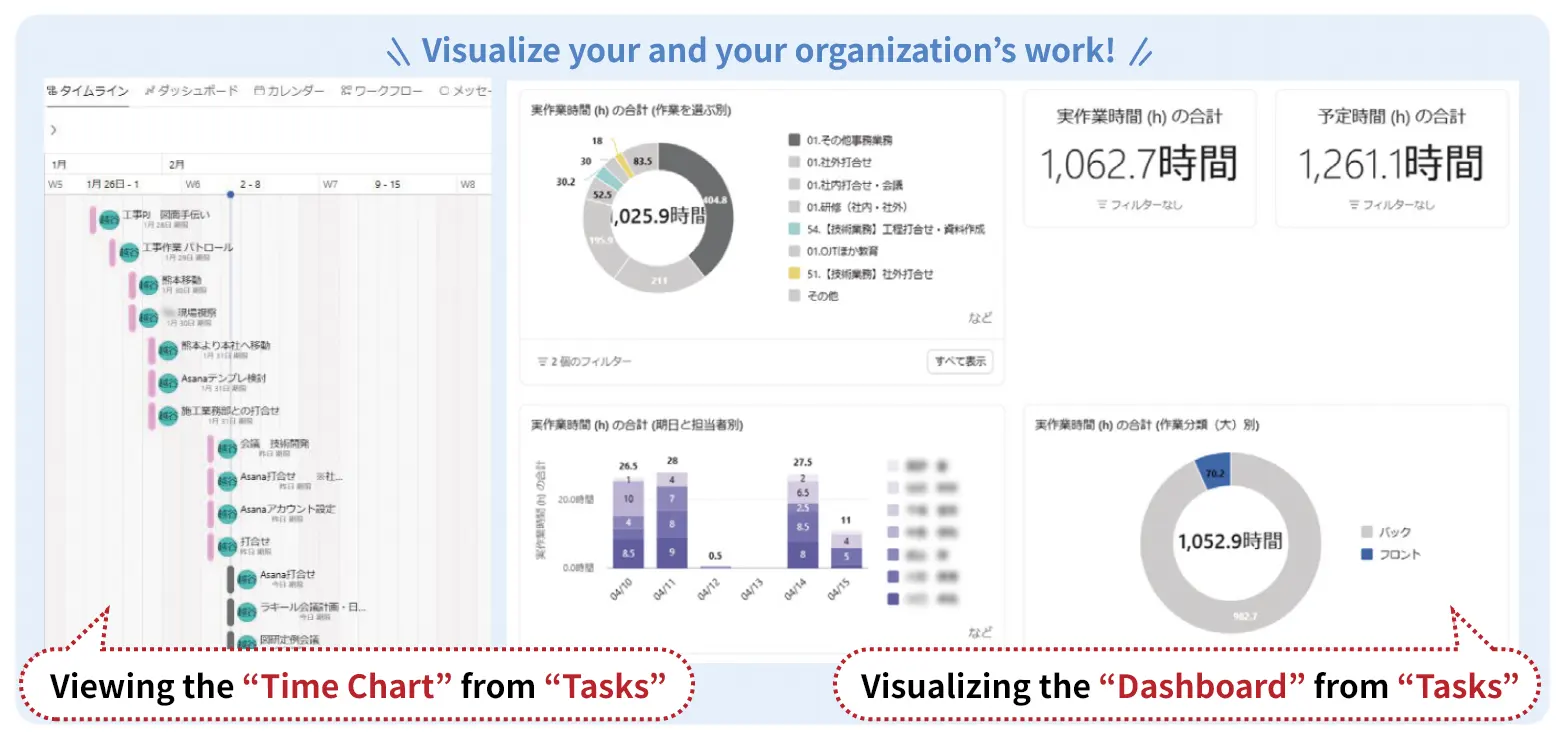Open the ワークフロー tab
Screen dimensions: 1564x734
point(382,91)
